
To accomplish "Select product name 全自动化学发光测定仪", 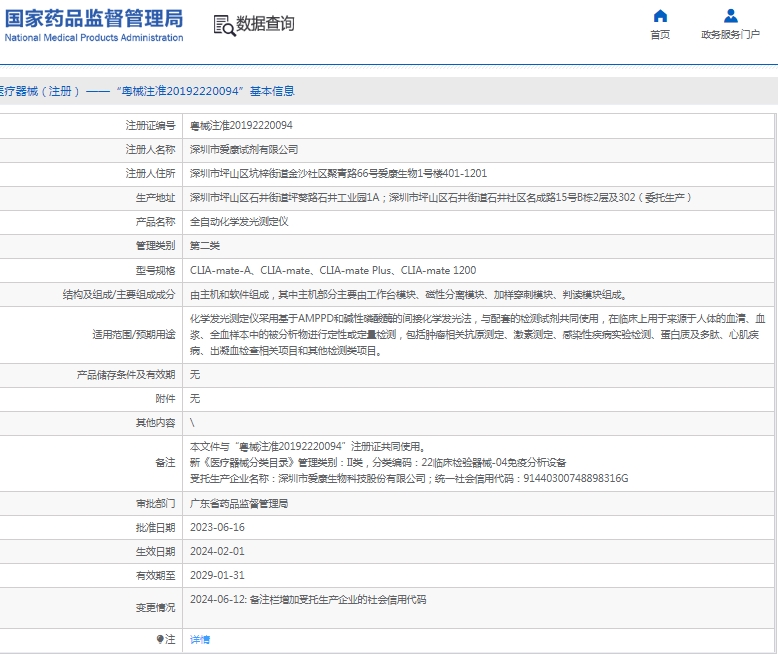I will click(x=239, y=221).
